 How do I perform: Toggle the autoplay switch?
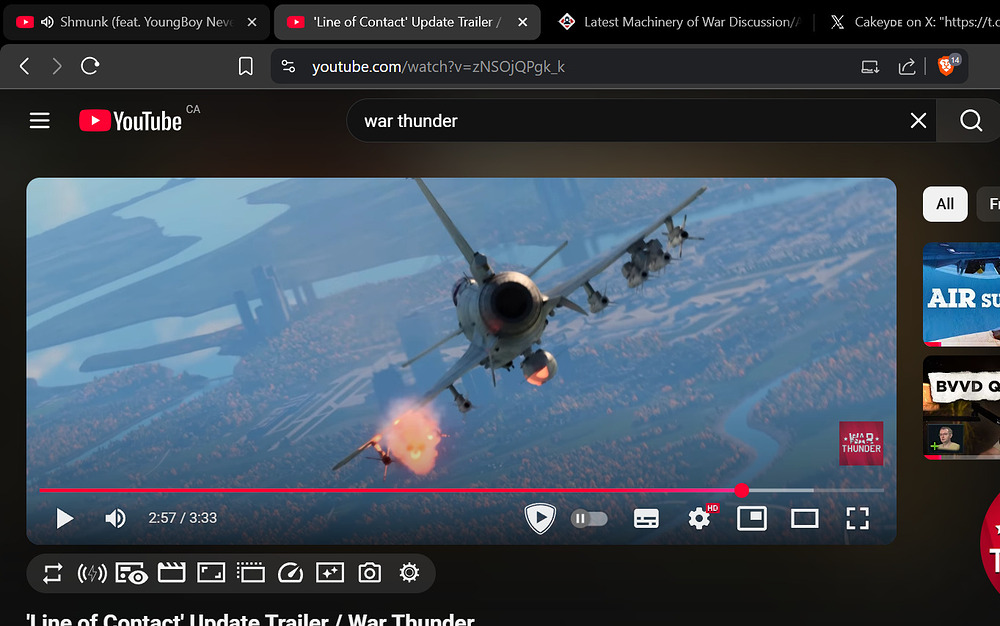coord(589,518)
